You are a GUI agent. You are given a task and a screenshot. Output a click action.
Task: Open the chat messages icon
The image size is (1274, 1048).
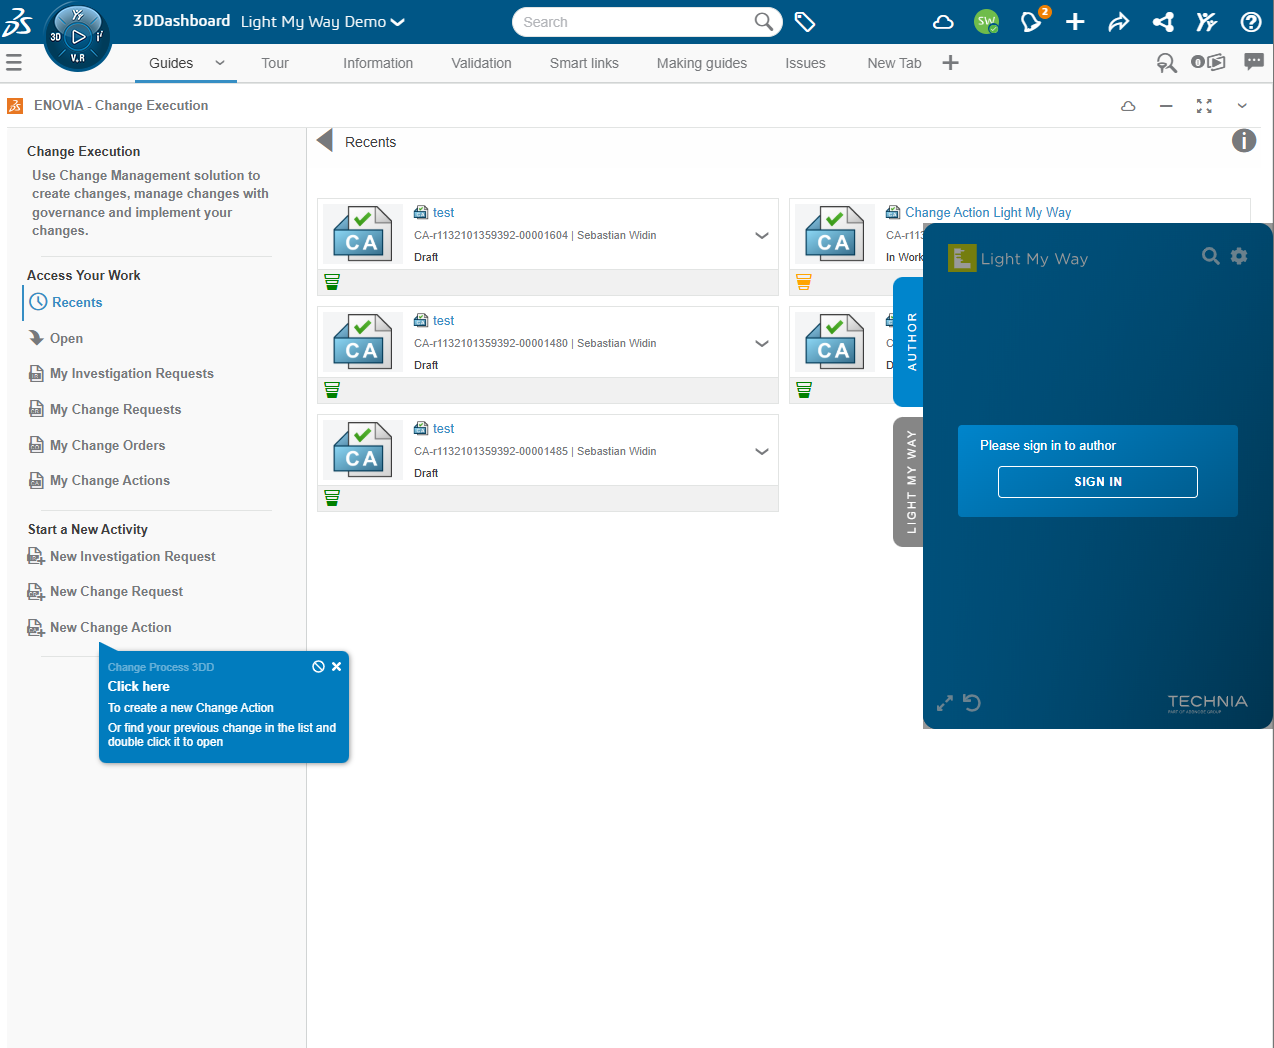[1254, 62]
